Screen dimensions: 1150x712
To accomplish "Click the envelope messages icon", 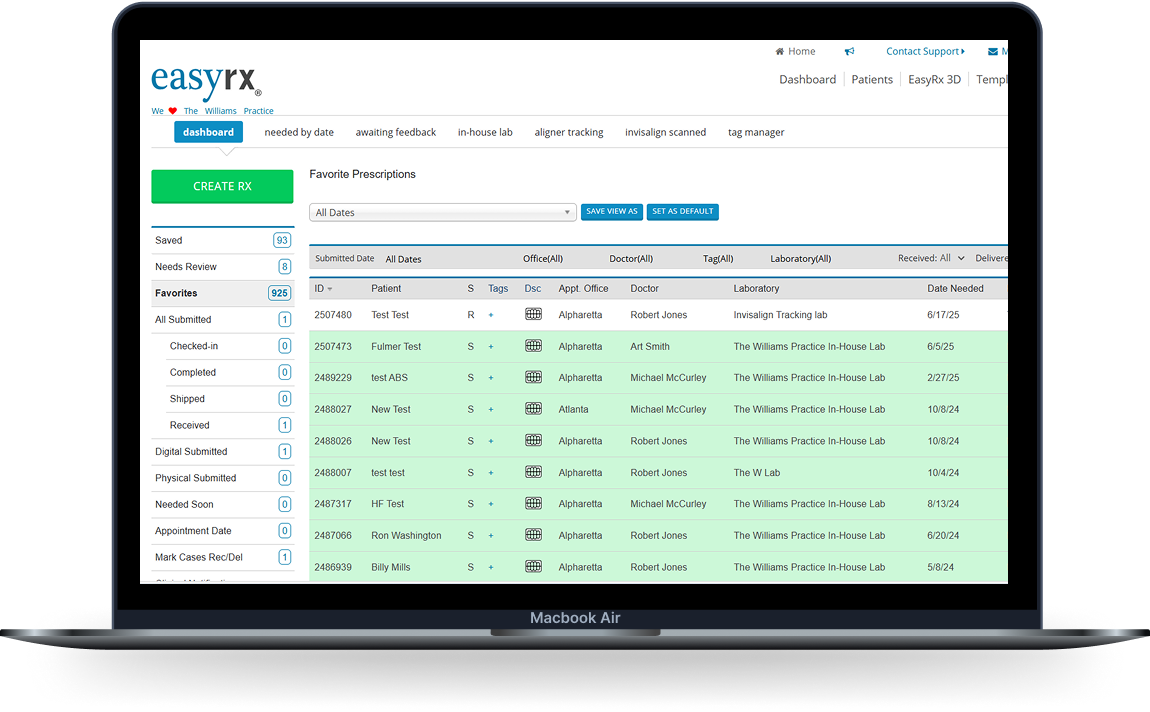I will (x=992, y=51).
